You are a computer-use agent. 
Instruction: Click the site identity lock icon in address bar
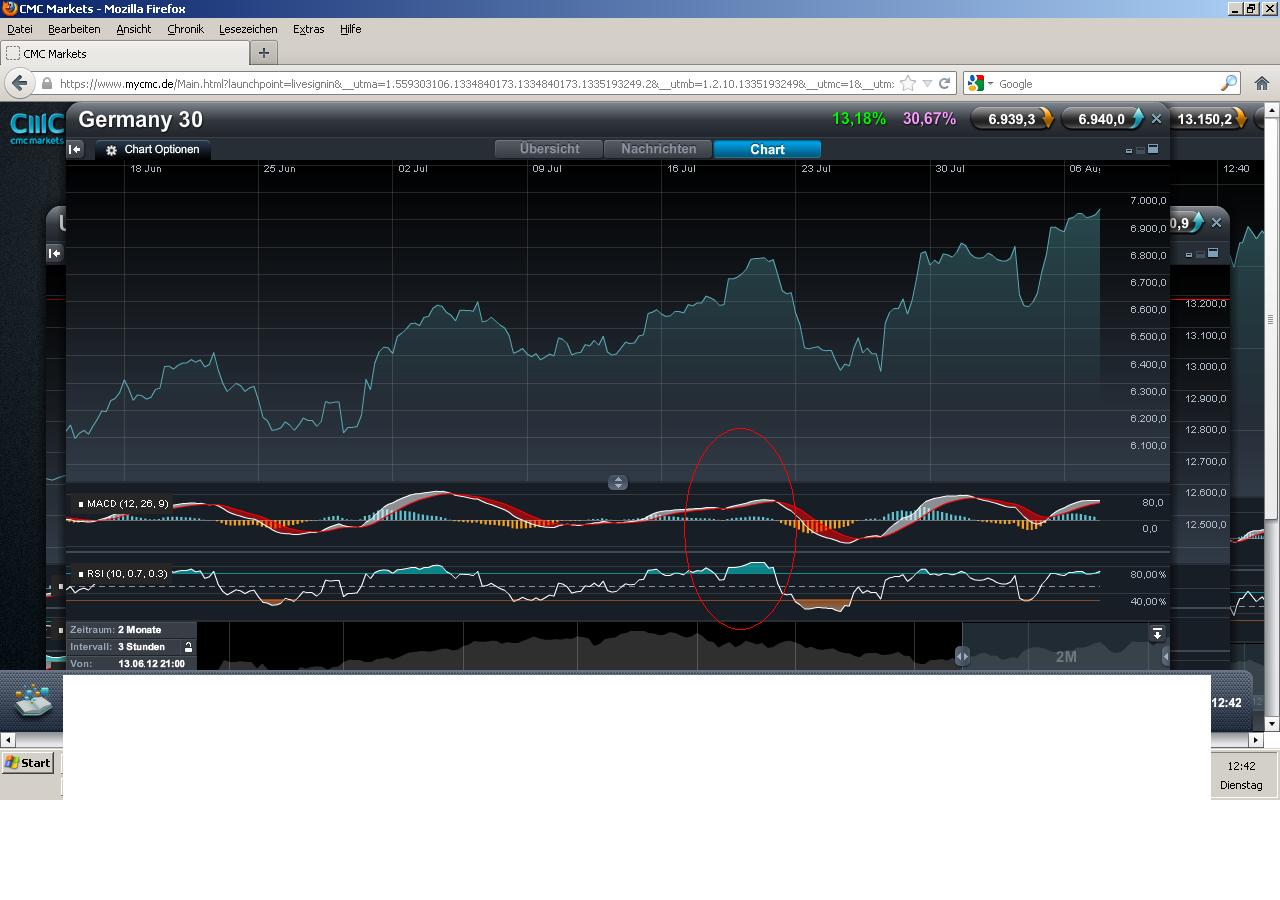tap(46, 84)
